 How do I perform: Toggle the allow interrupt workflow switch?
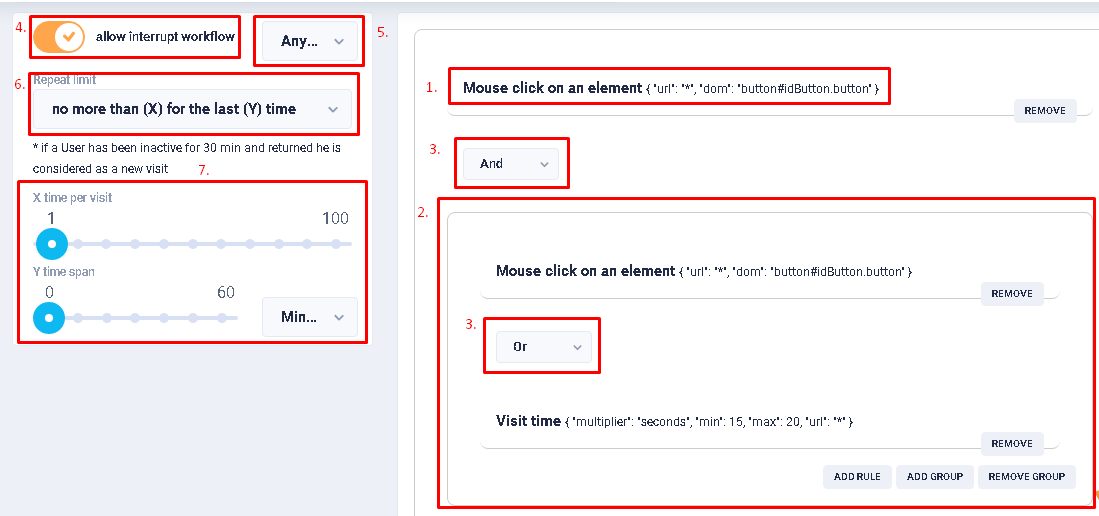tap(59, 37)
